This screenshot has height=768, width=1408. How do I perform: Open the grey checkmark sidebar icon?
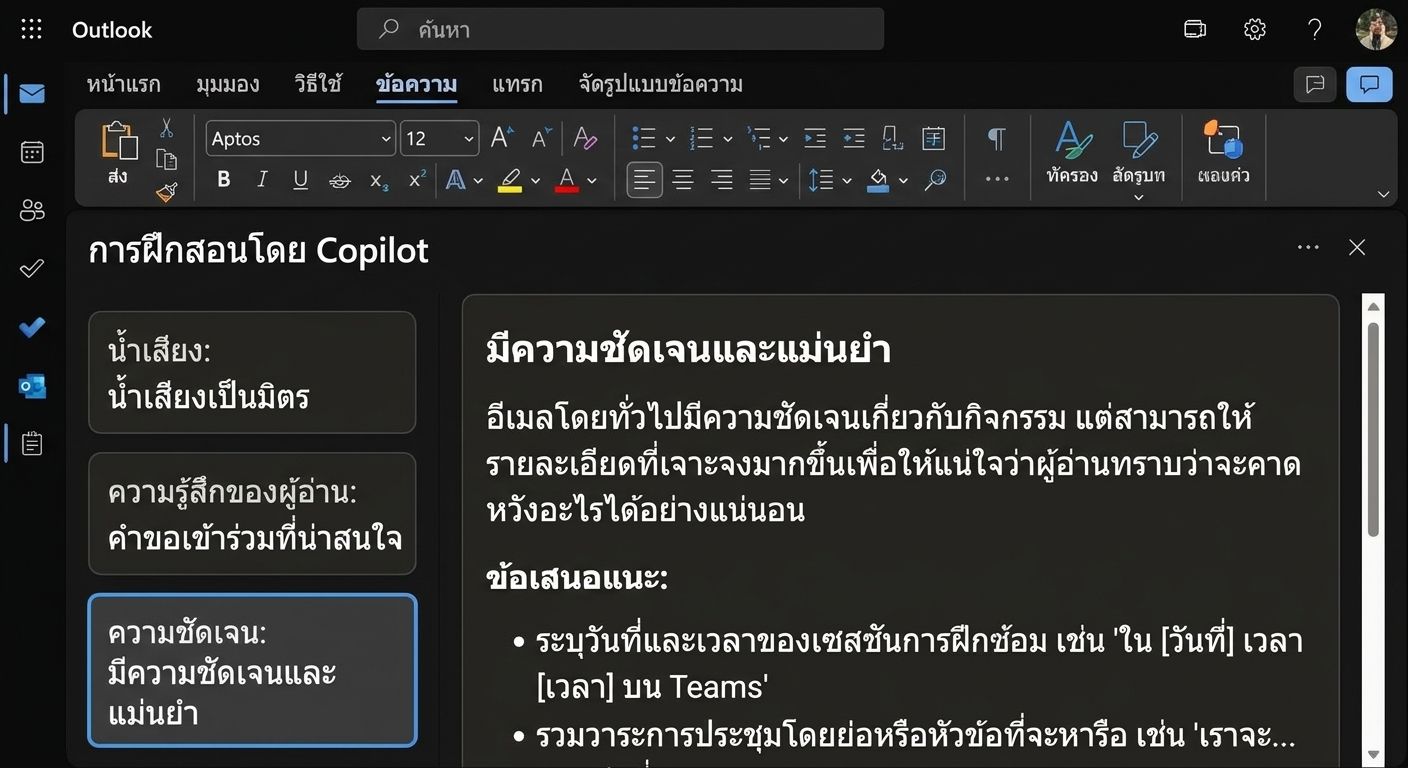pos(32,268)
